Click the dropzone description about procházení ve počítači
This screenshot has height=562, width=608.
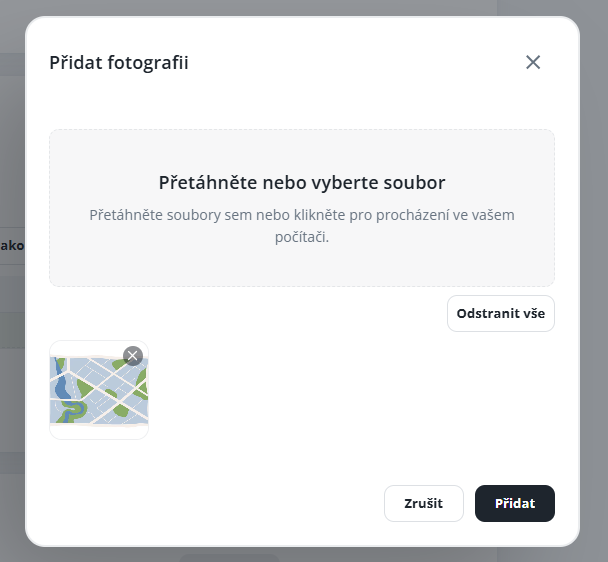point(301,226)
